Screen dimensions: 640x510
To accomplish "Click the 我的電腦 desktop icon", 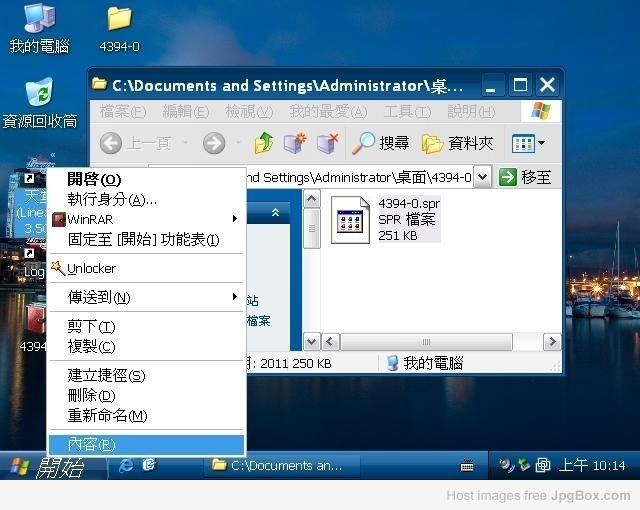I will coord(39,20).
